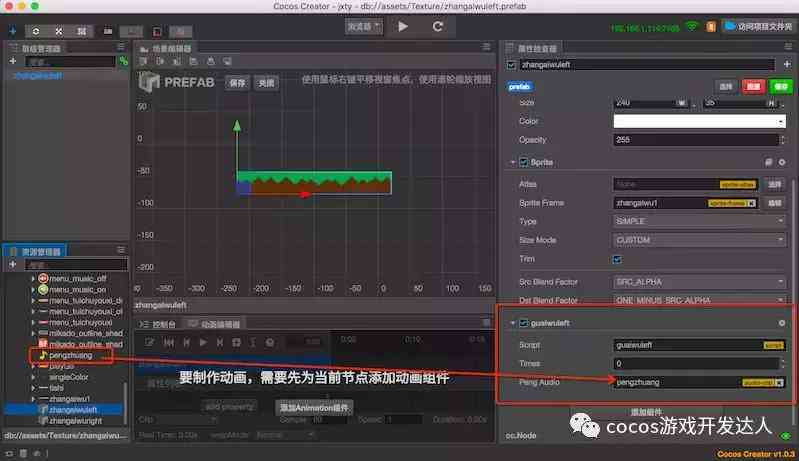Refresh the preview using the reload icon
Viewport: 799px width, 461px height.
(x=437, y=26)
